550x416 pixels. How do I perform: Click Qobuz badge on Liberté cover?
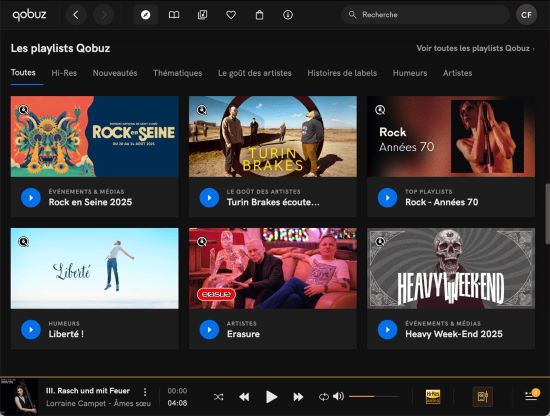coord(24,242)
